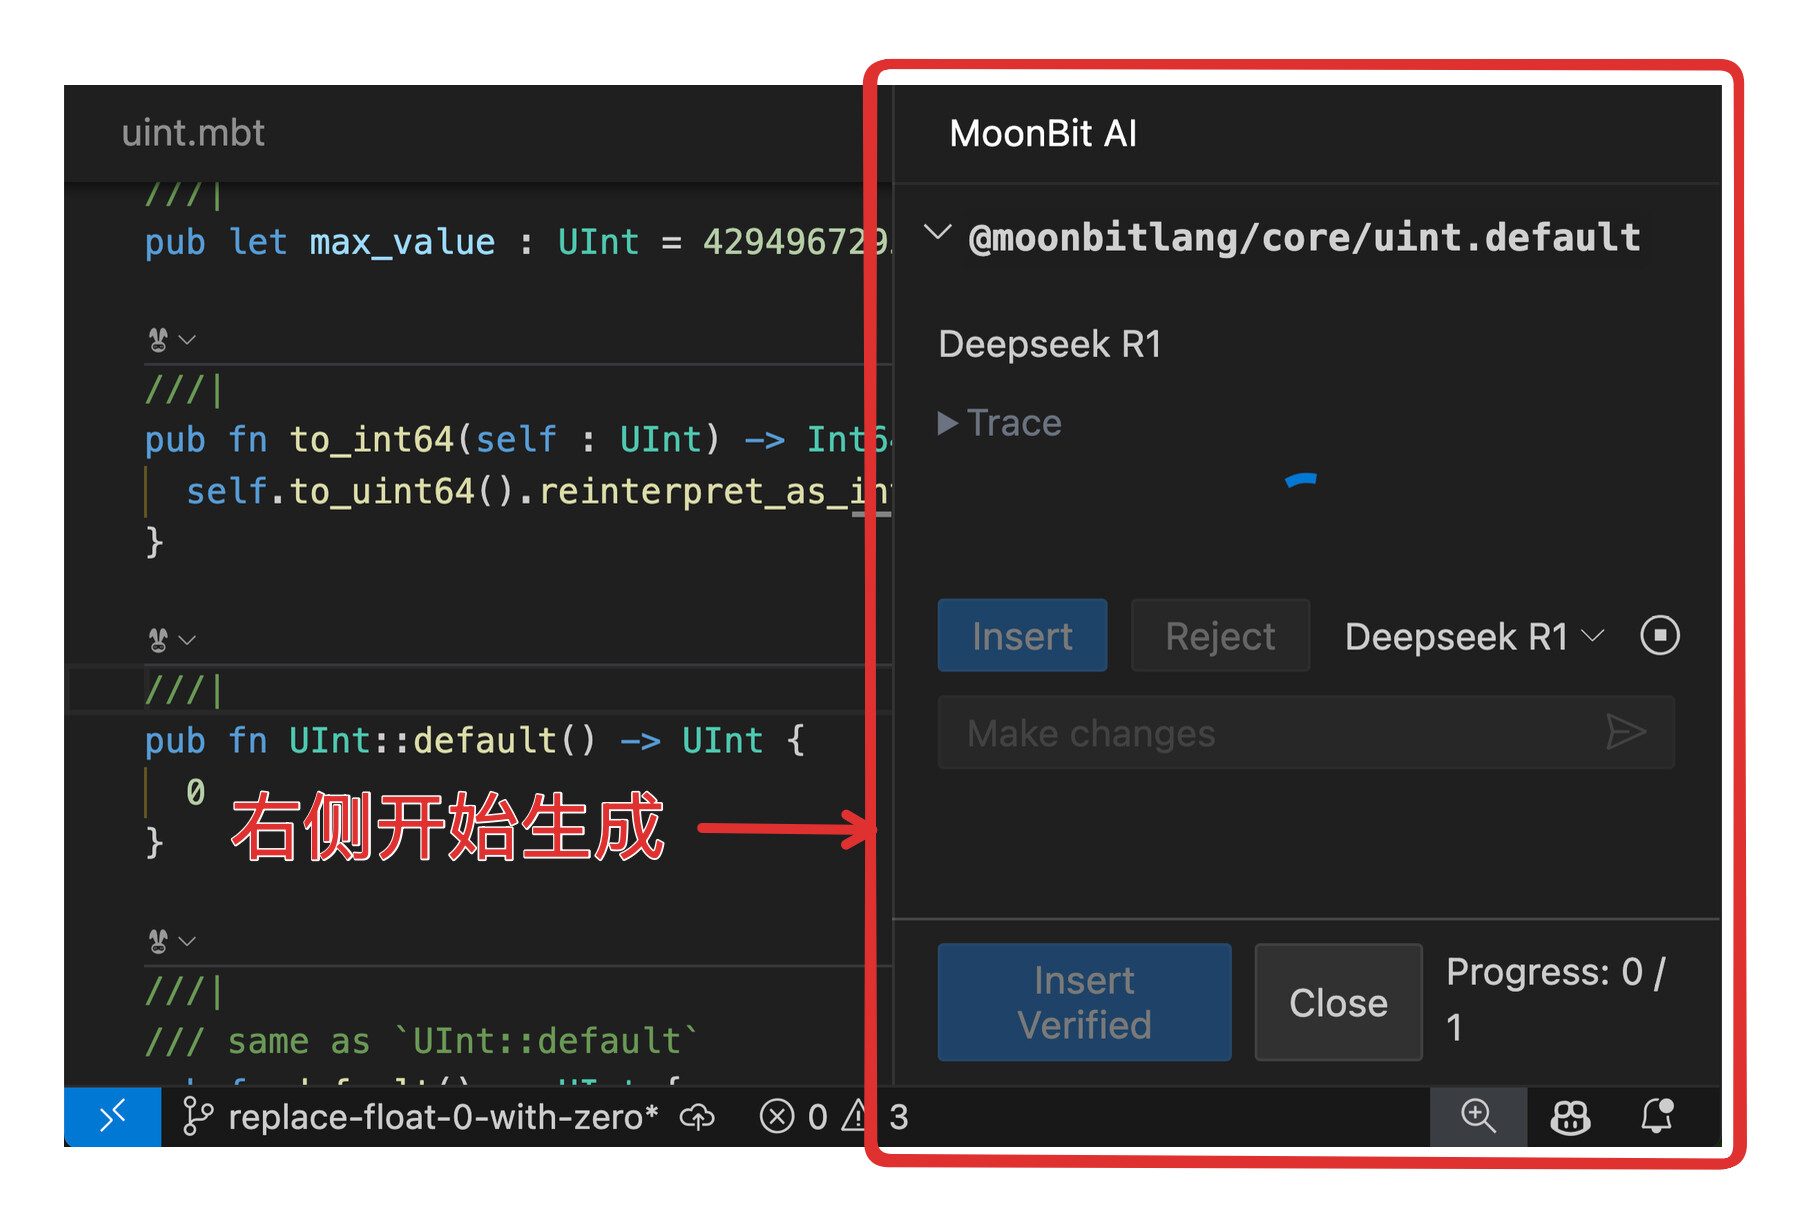1804x1226 pixels.
Task: Click the Insert Verified button
Action: coord(1084,1002)
